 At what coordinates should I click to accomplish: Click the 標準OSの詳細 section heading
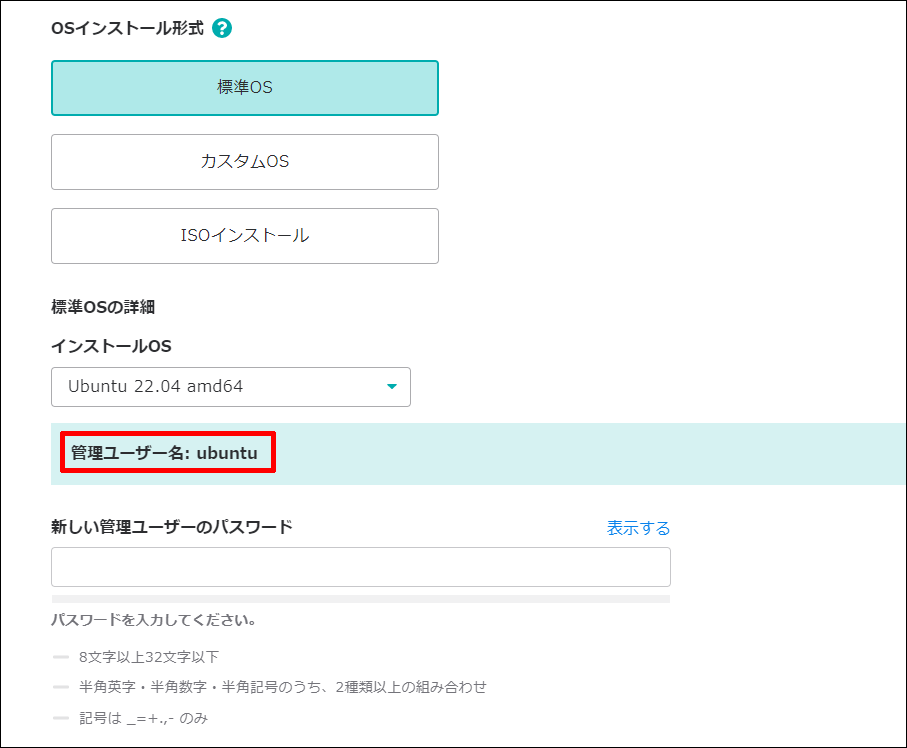pos(103,307)
